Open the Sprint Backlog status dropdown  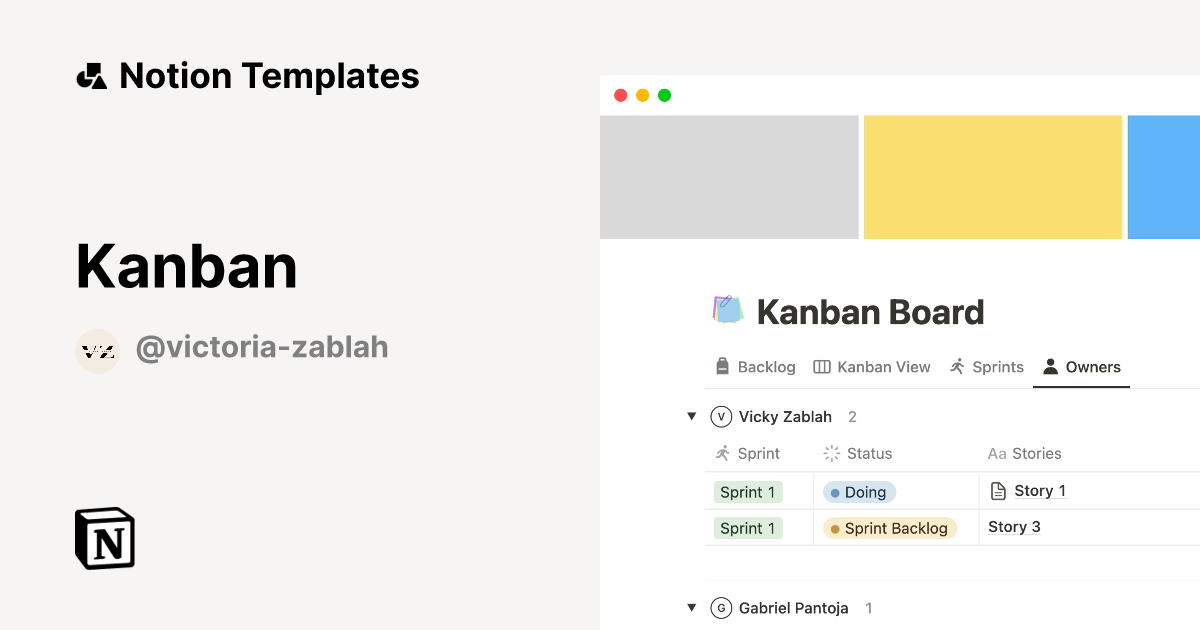point(890,528)
